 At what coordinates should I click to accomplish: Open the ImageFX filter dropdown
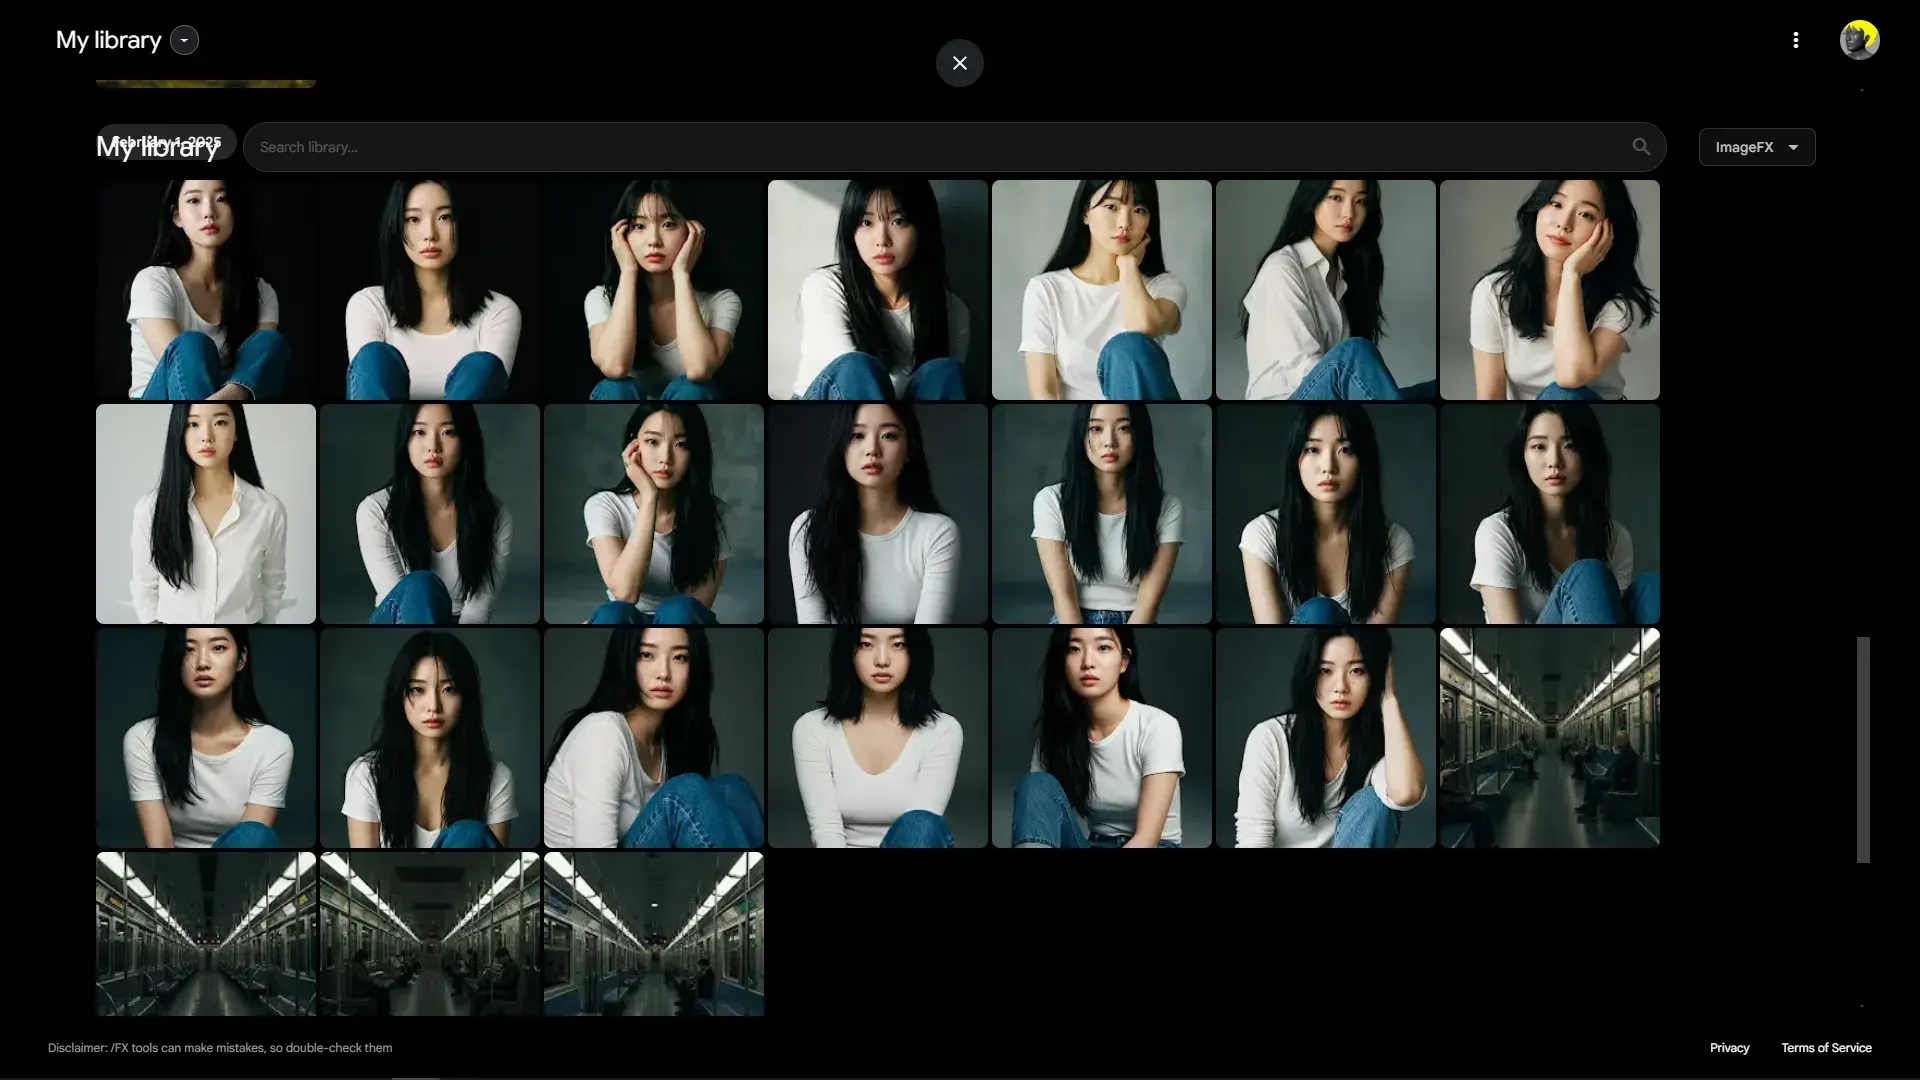1756,147
